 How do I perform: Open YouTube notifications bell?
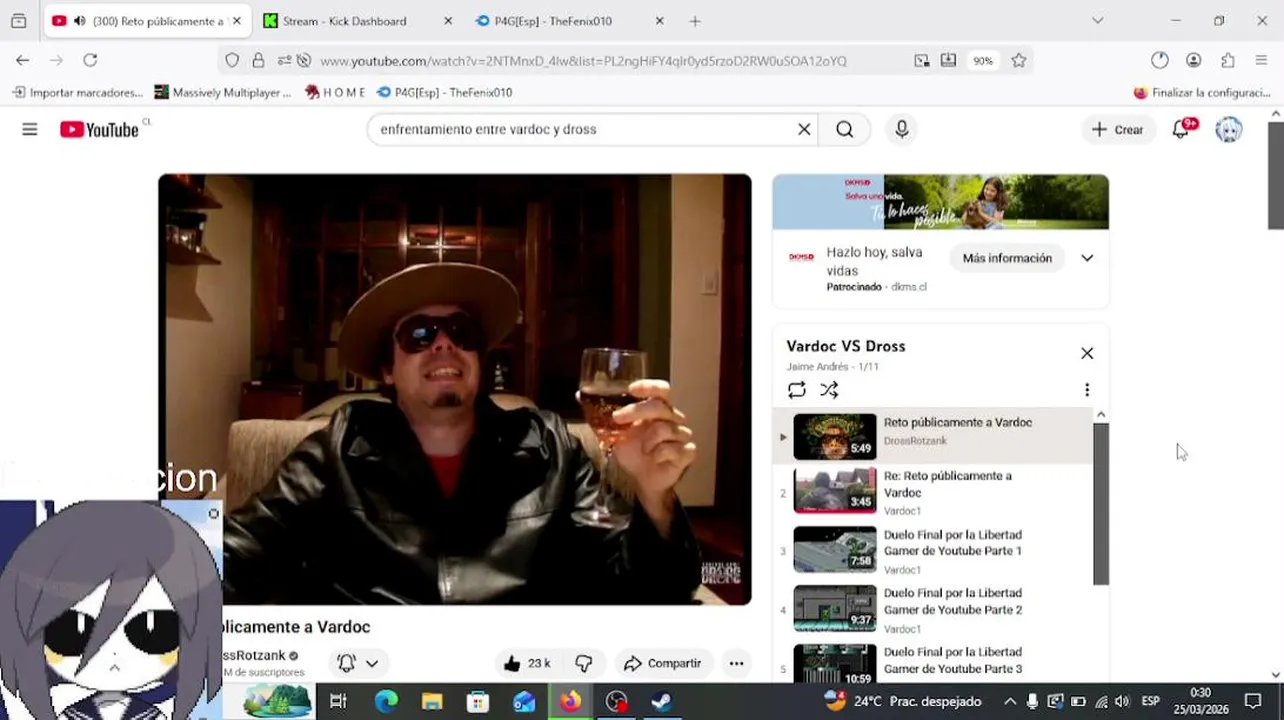pos(1183,128)
